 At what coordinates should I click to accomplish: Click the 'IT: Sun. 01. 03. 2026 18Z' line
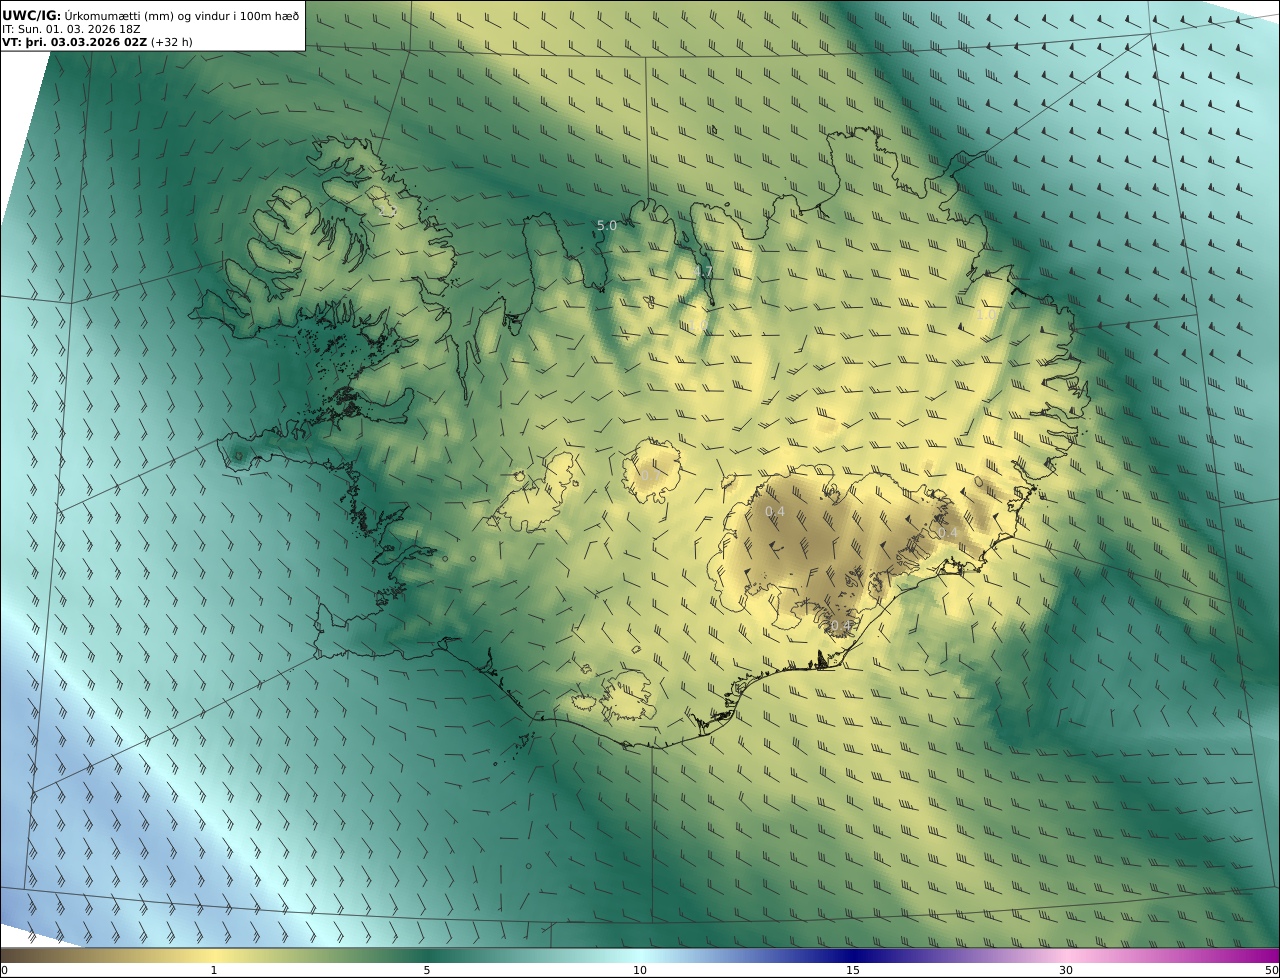pyautogui.click(x=71, y=29)
